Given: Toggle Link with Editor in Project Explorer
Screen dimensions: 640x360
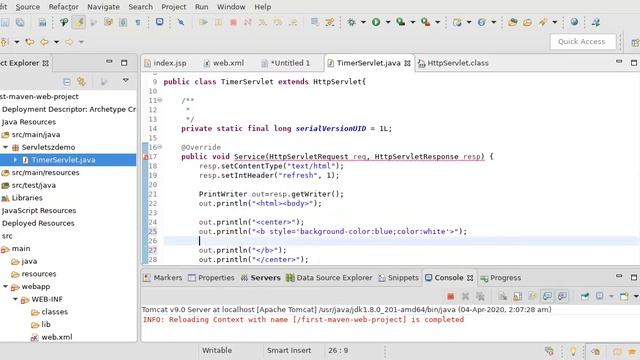Looking at the screenshot, I should (81, 82).
